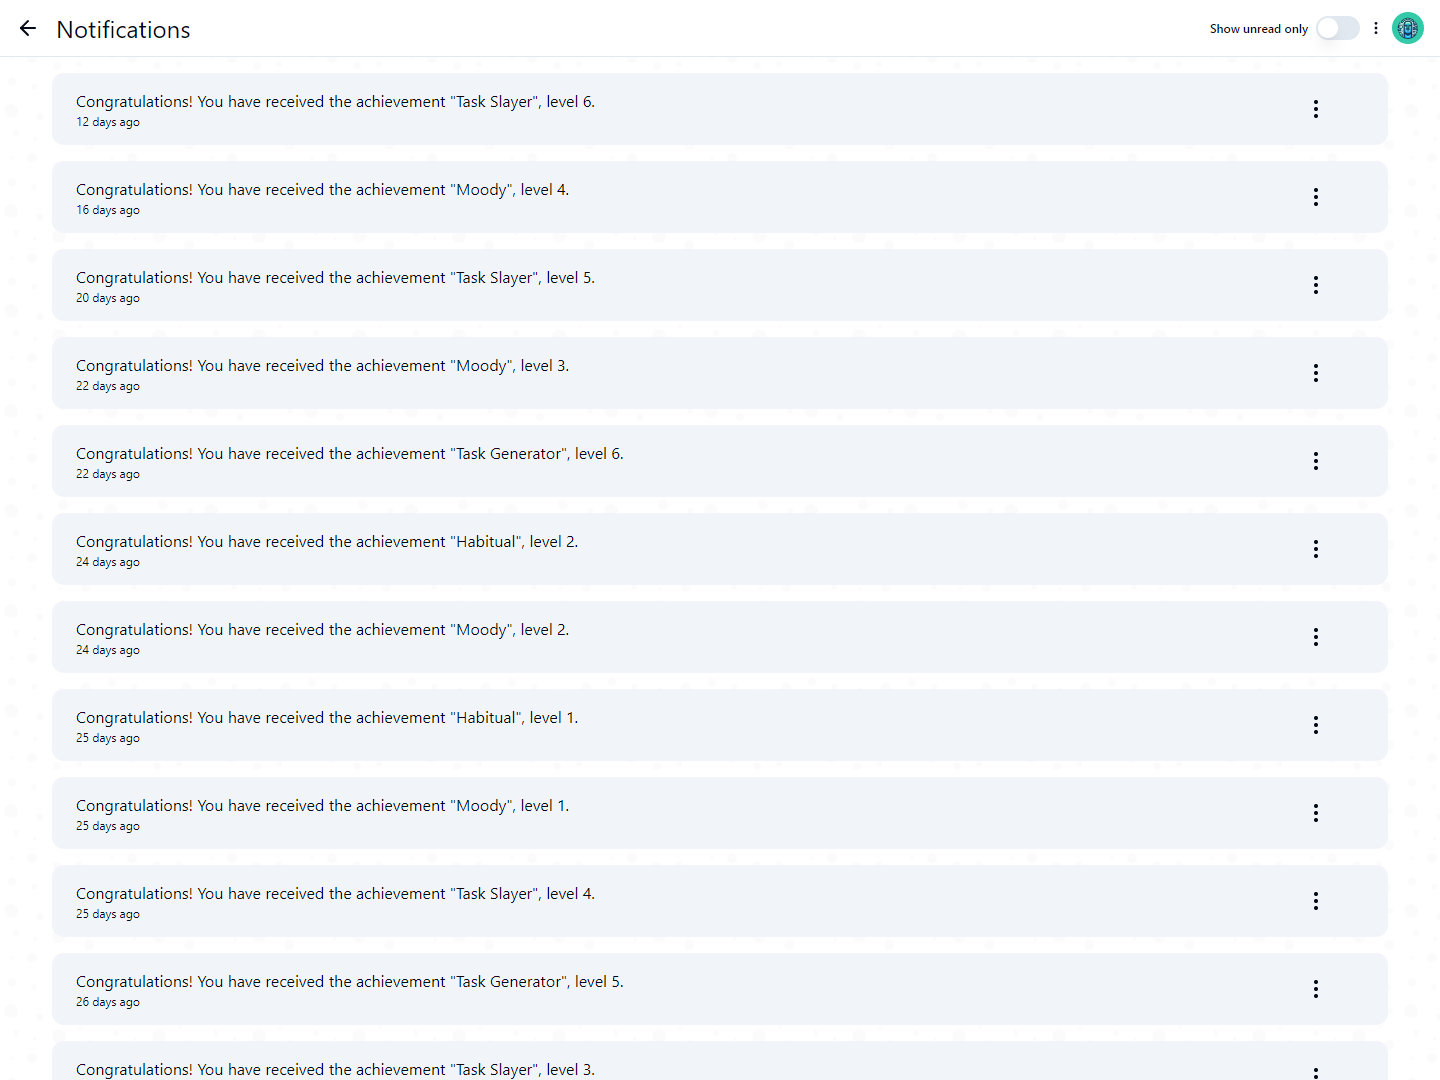Expand menu for Moody level 2 notification

(x=1315, y=637)
